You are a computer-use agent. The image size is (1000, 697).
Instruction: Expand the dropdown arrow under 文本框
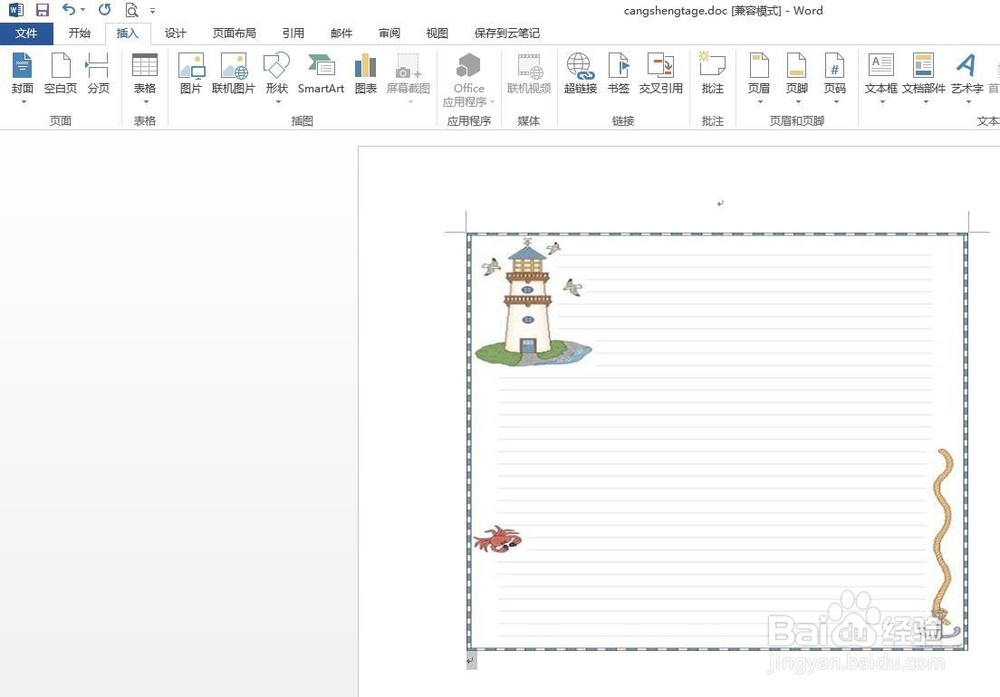pyautogui.click(x=881, y=101)
